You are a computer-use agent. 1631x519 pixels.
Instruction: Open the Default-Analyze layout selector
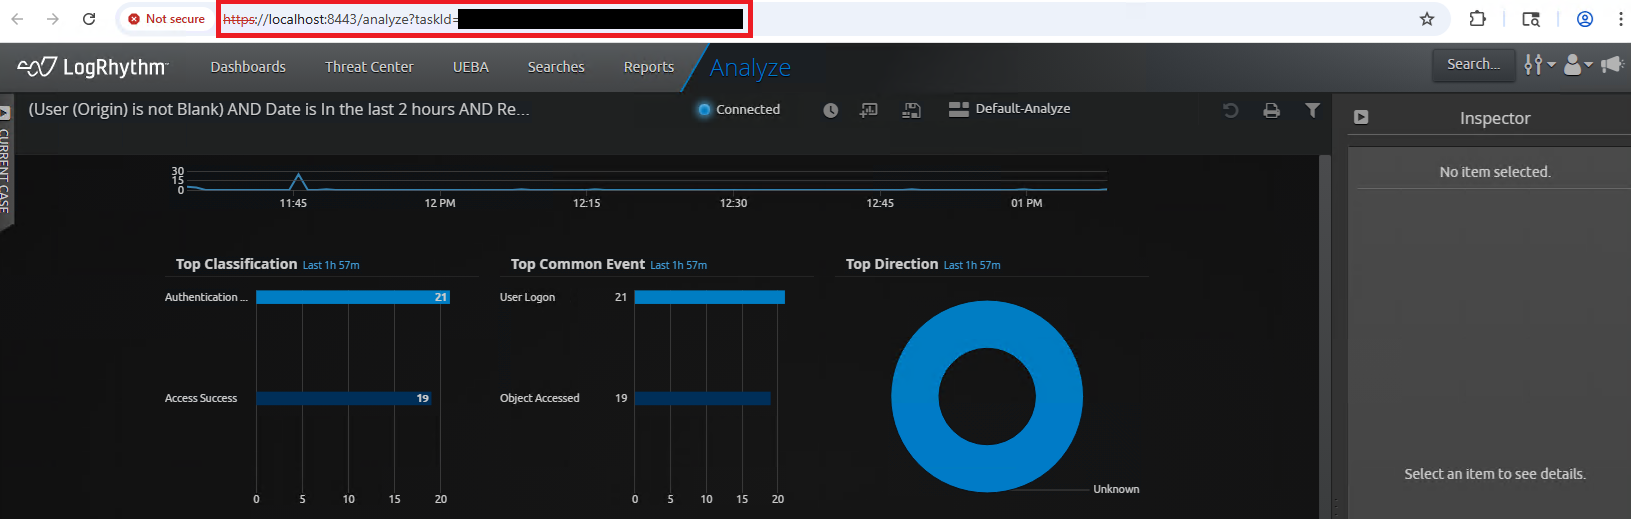click(x=1010, y=109)
